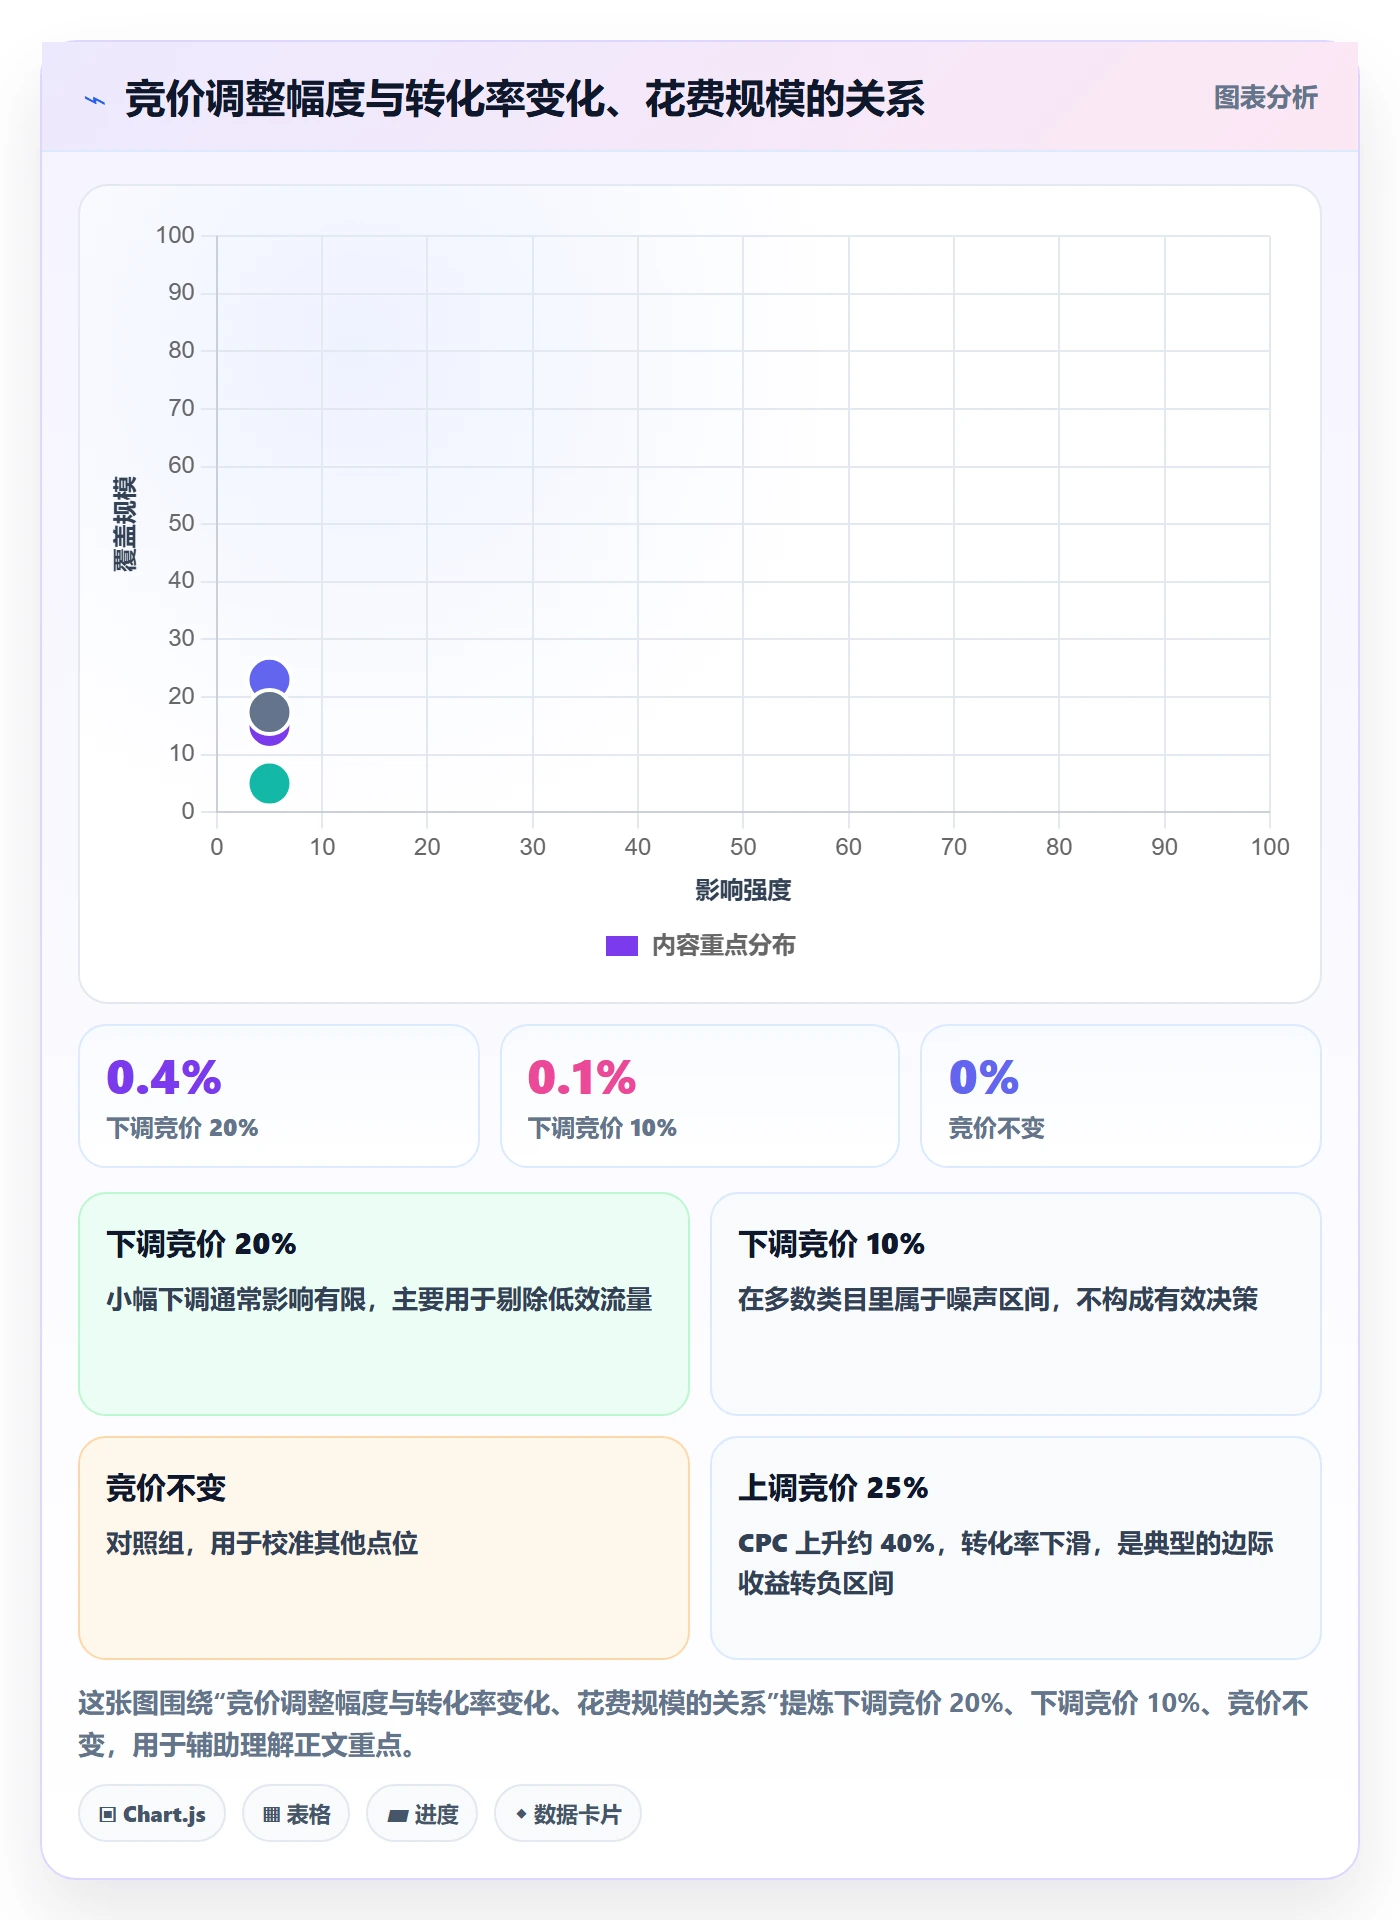
Task: Click the 内容重点分布 legend text
Action: point(723,946)
